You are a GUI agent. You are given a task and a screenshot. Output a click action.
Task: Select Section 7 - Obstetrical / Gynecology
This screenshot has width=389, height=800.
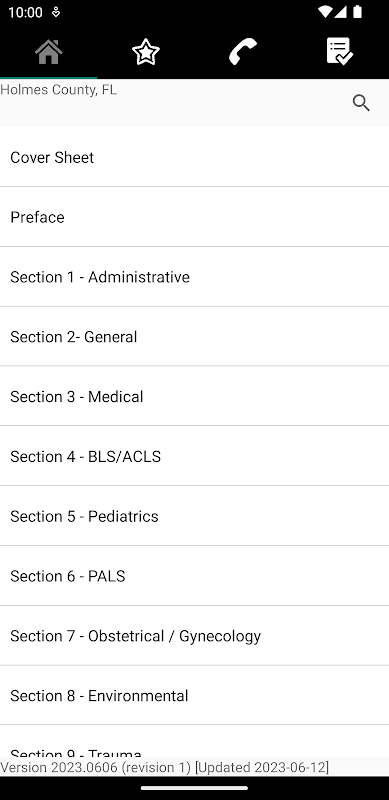tap(194, 636)
